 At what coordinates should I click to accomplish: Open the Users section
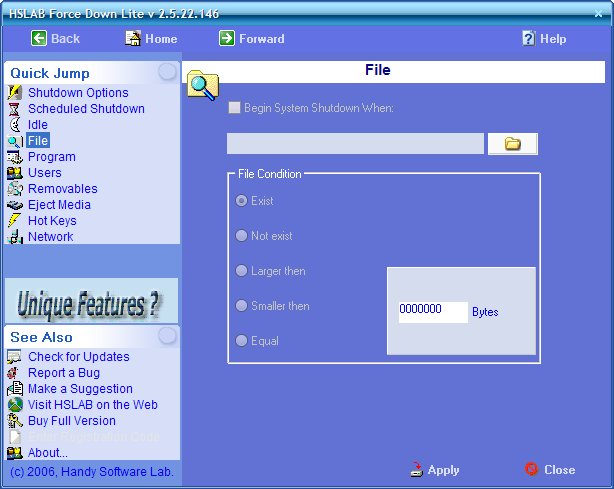point(44,173)
